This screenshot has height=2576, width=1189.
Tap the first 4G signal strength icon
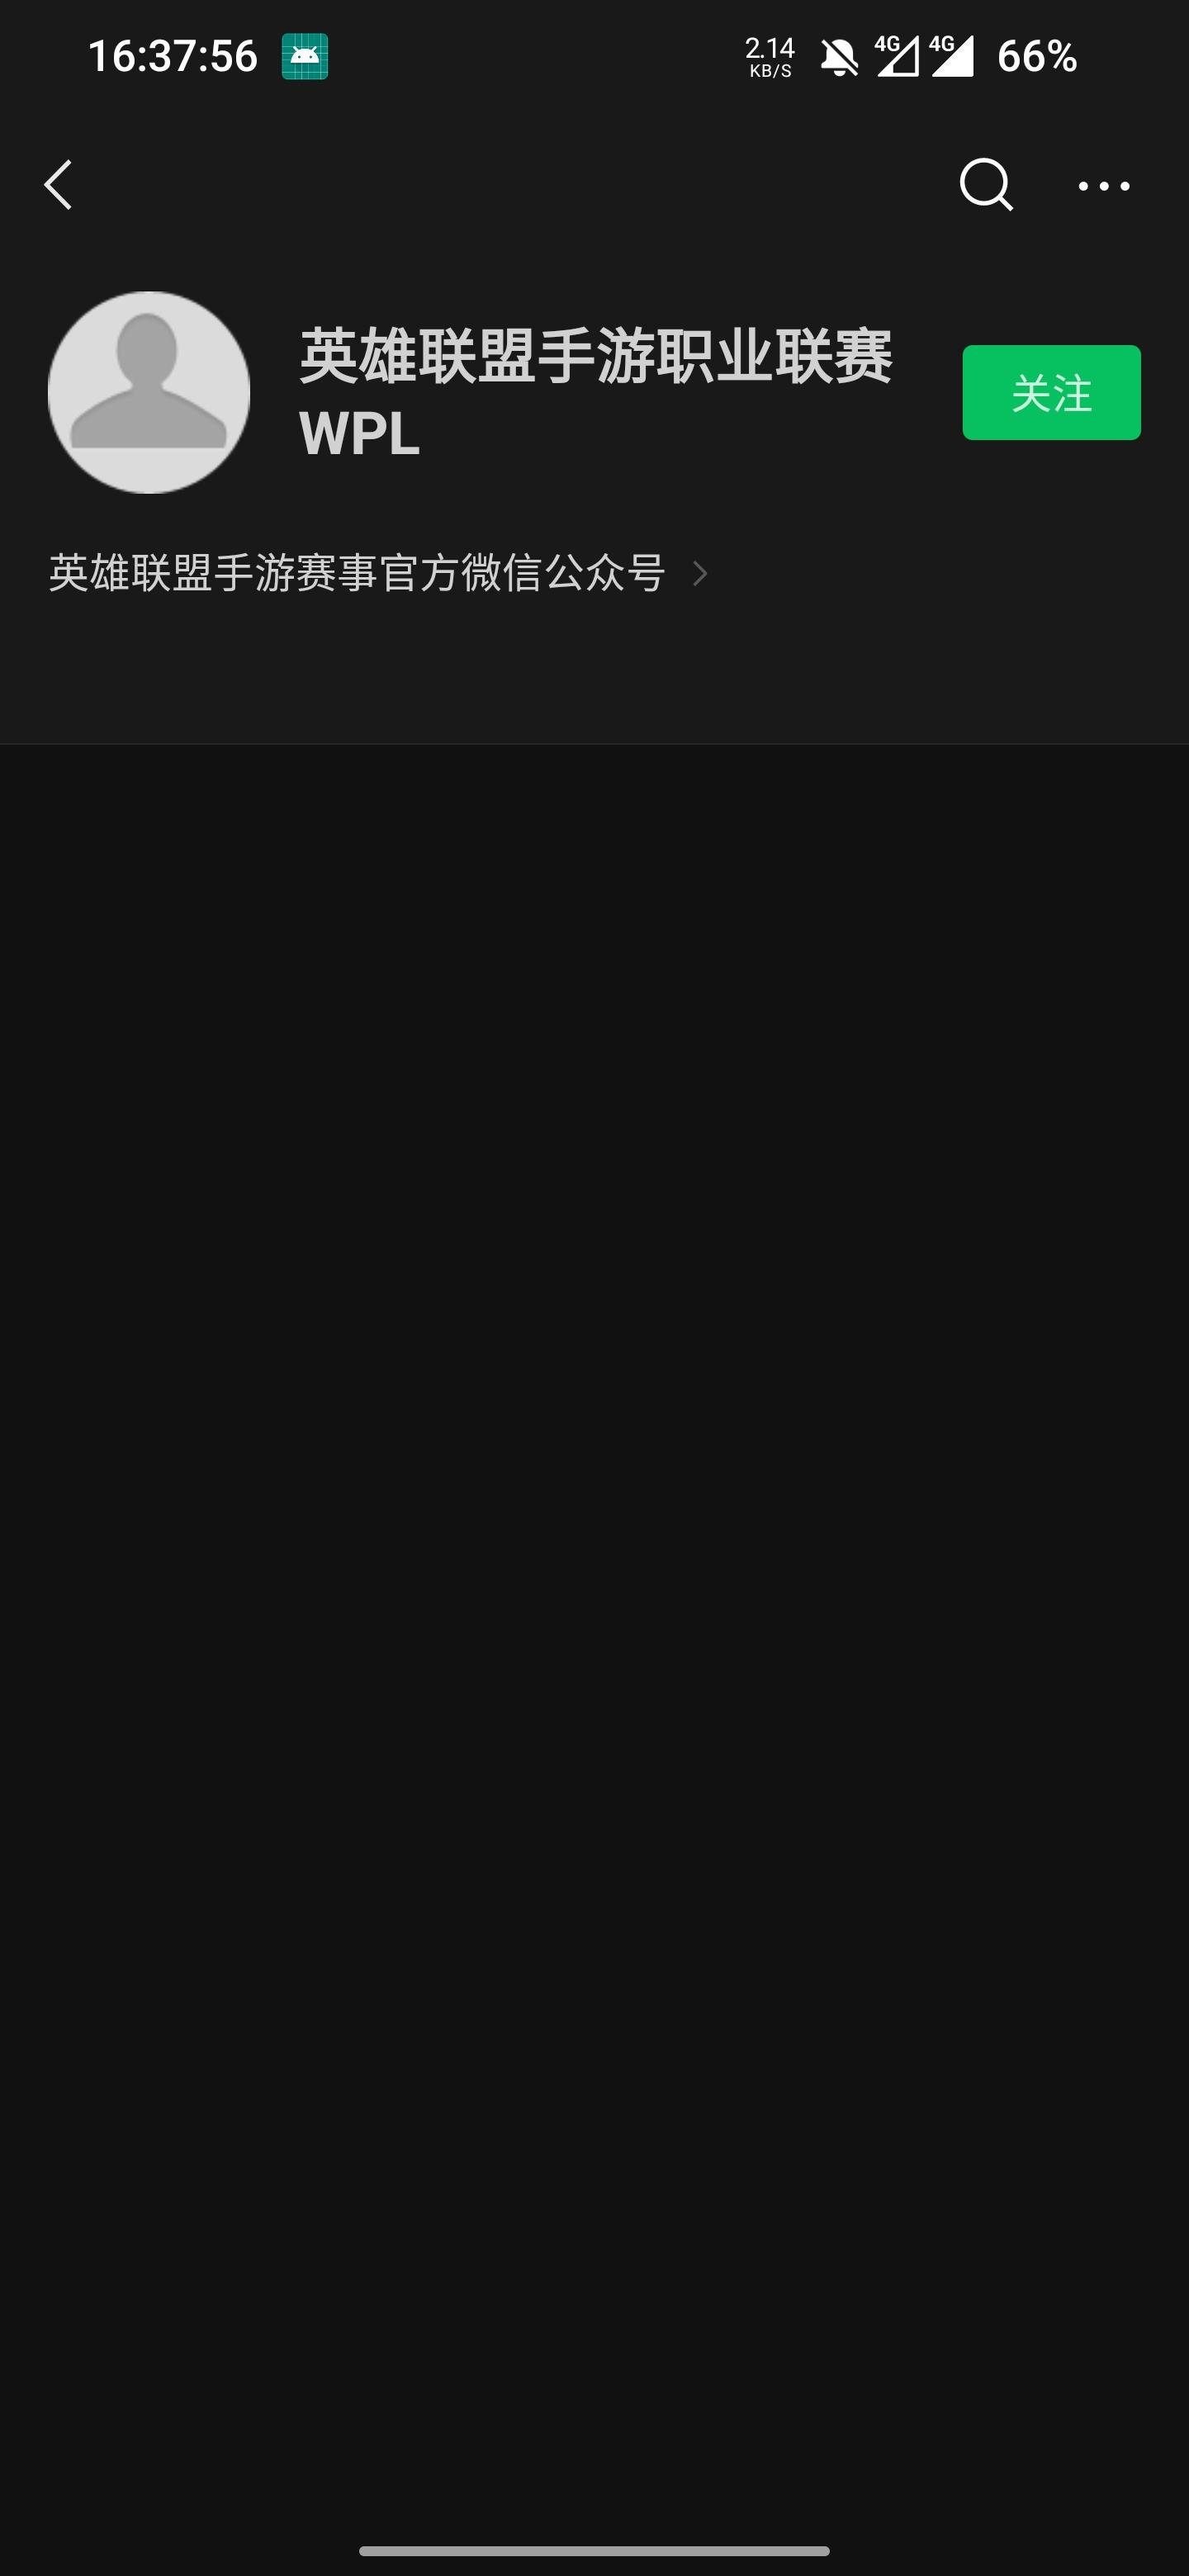tap(897, 56)
